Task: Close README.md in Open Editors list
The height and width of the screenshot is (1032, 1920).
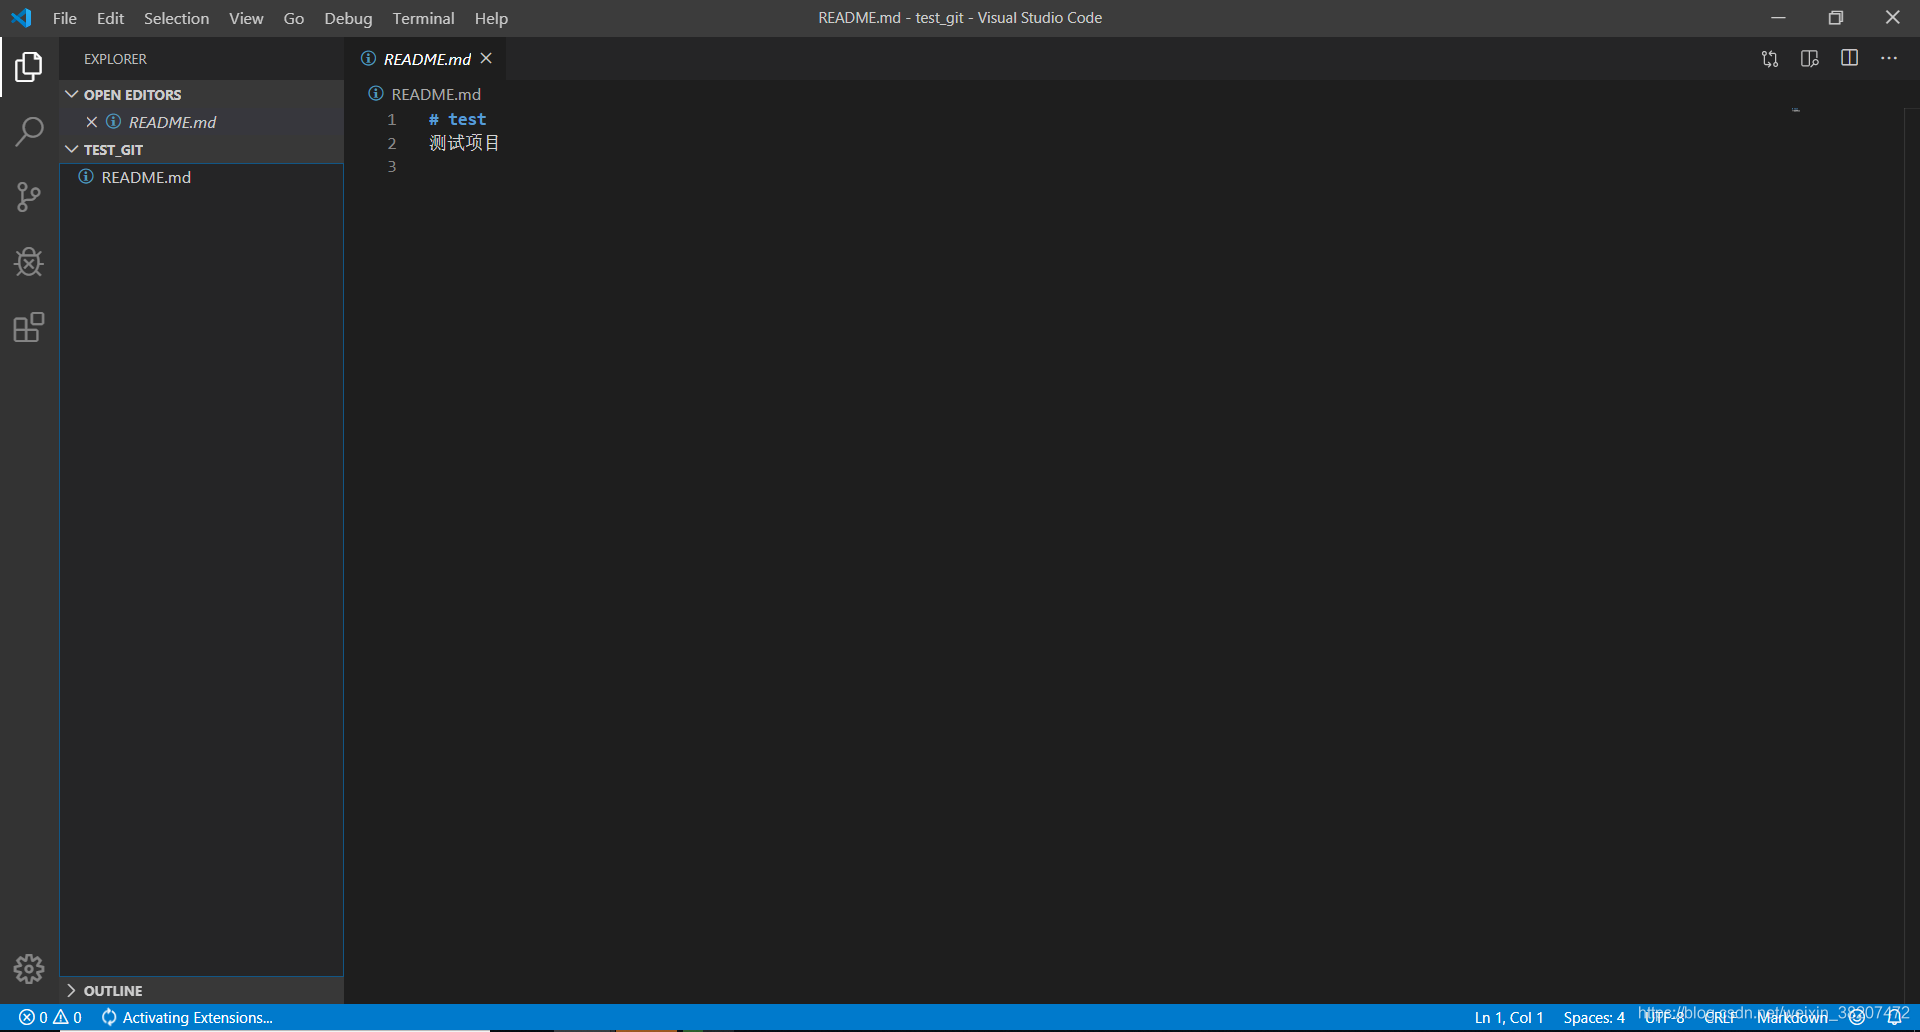Action: coord(92,122)
